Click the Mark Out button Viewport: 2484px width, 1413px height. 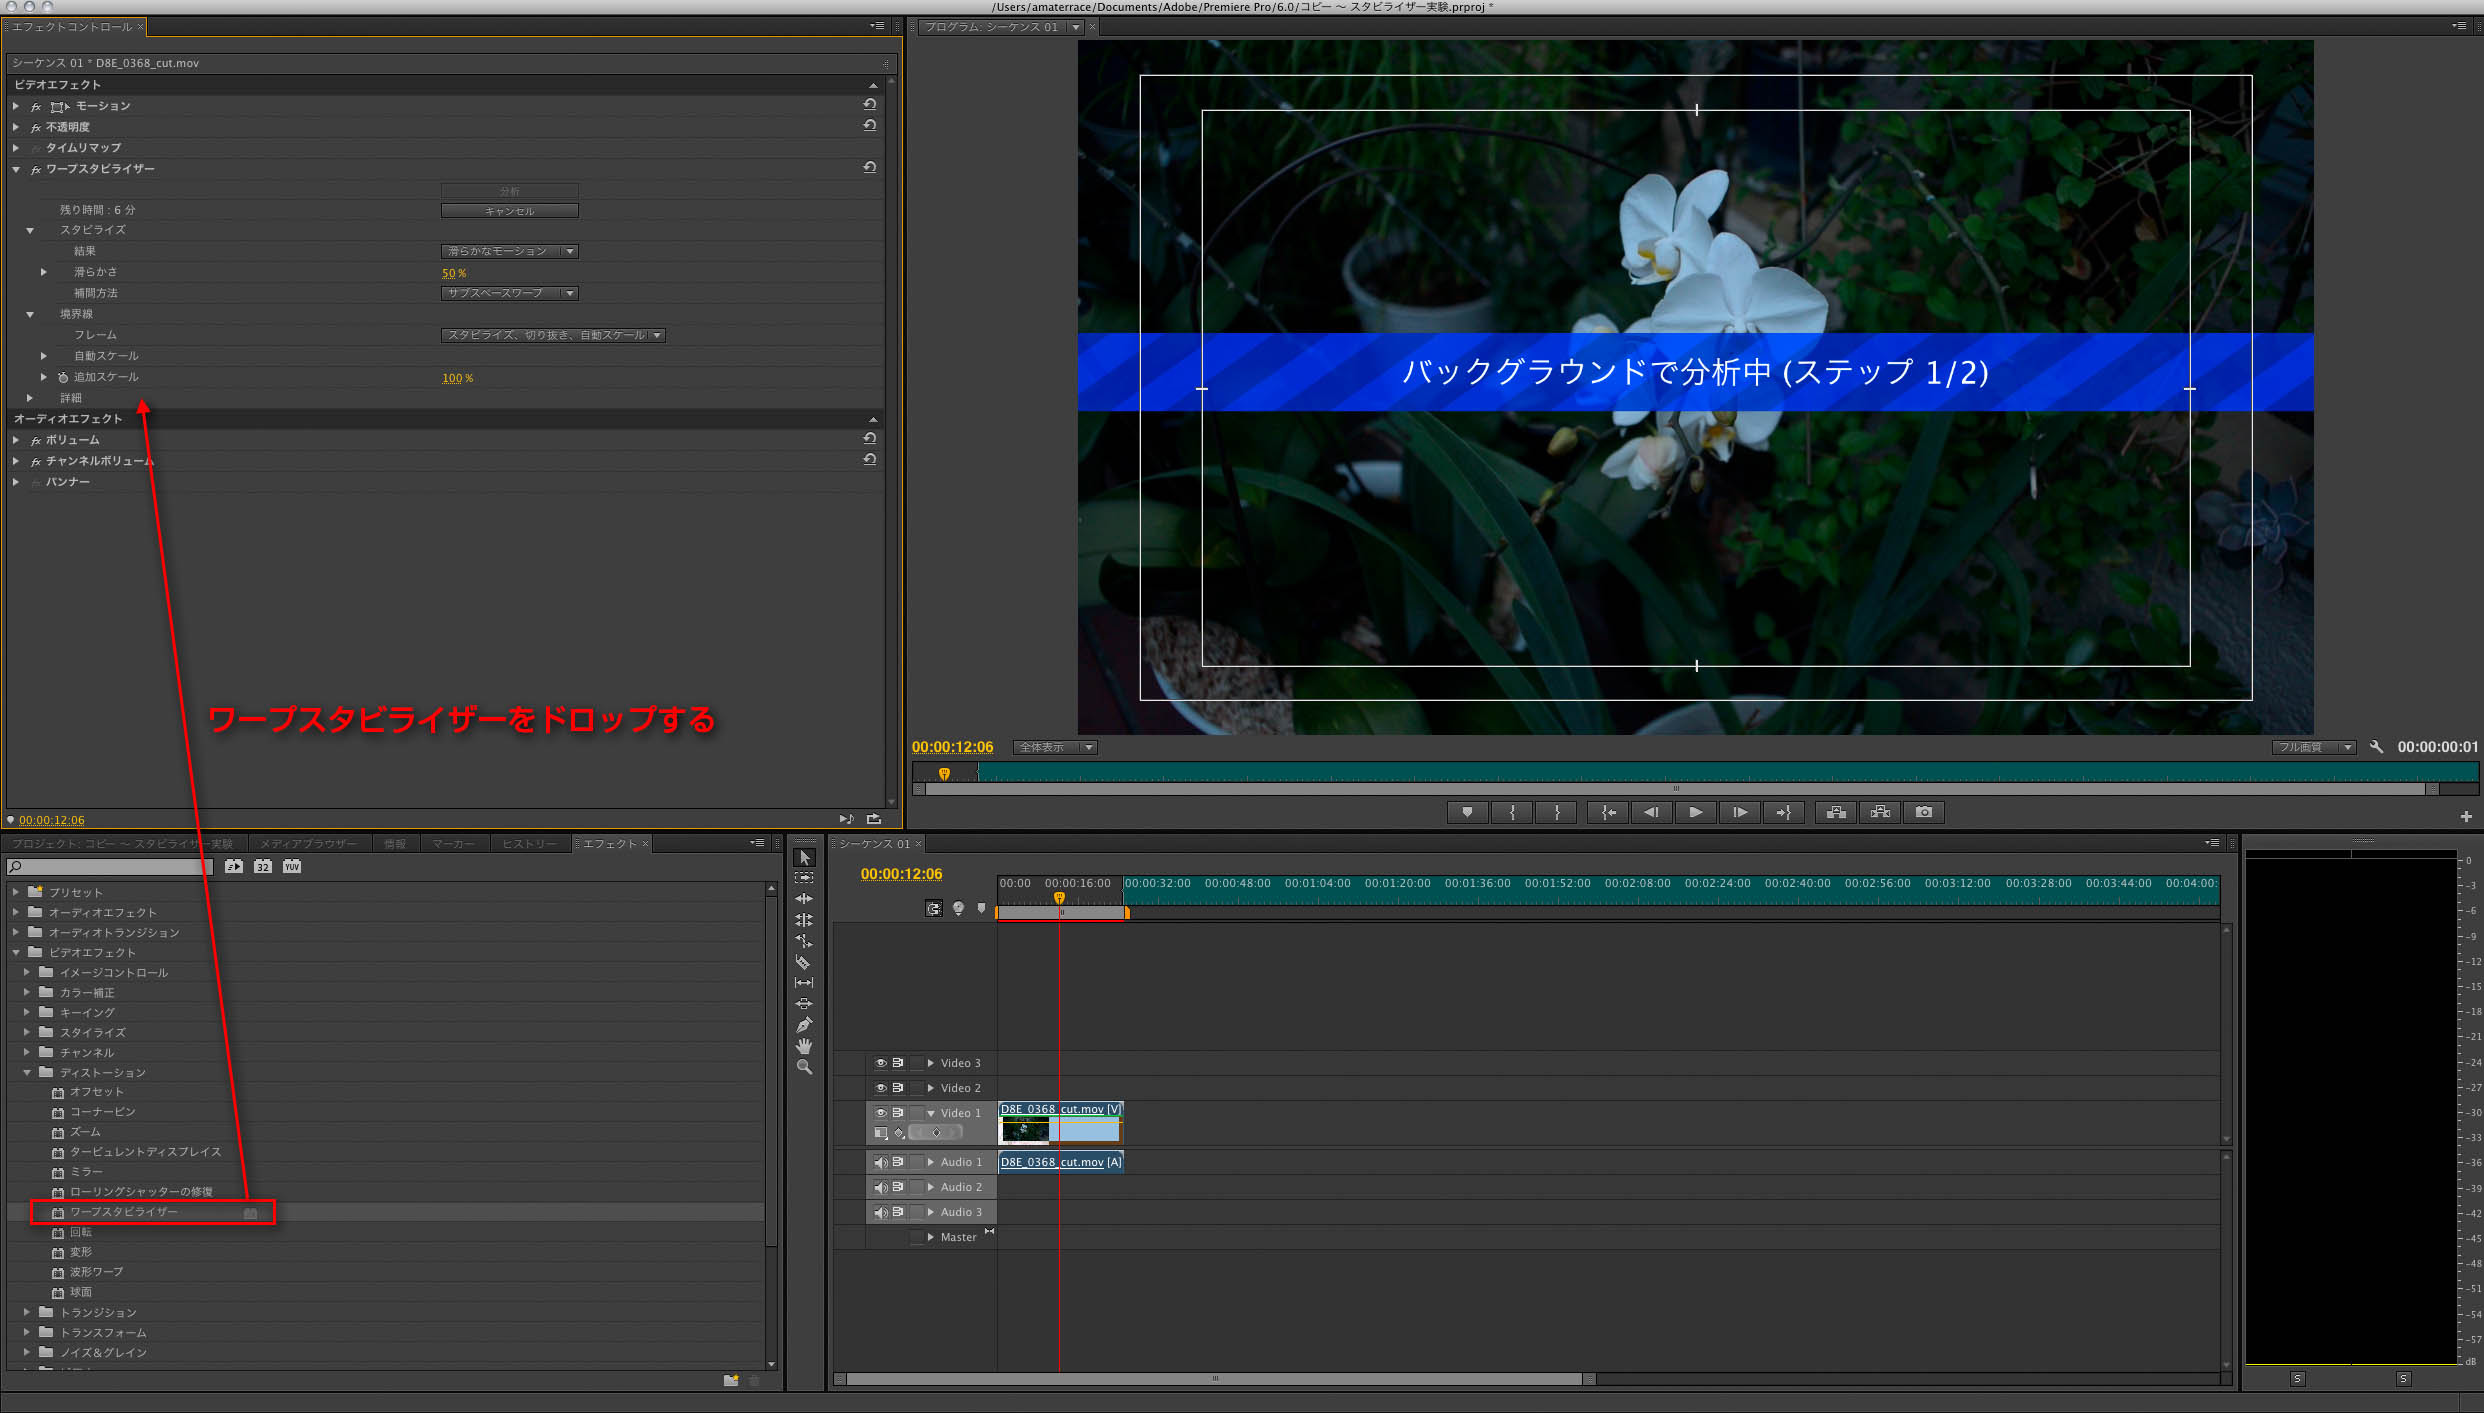tap(1556, 812)
